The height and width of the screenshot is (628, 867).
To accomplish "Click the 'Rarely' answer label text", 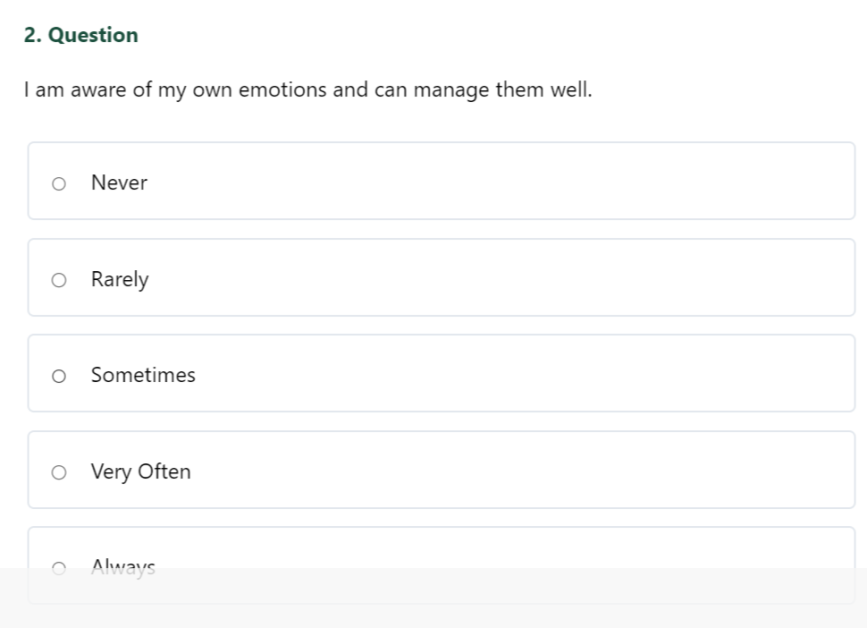I will [120, 280].
